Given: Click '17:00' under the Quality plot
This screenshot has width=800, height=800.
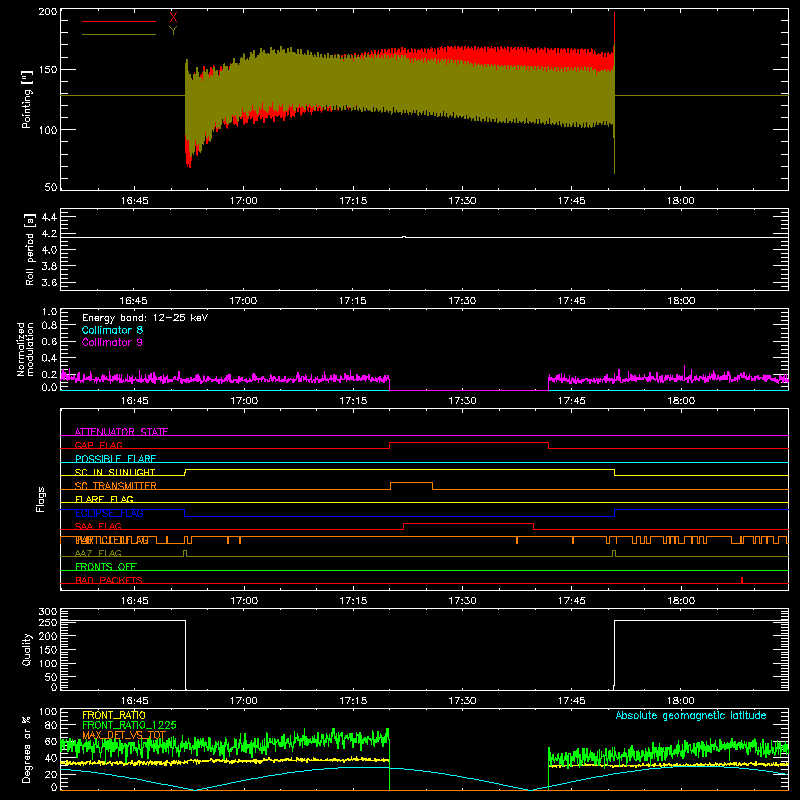Looking at the screenshot, I should pyautogui.click(x=243, y=701).
